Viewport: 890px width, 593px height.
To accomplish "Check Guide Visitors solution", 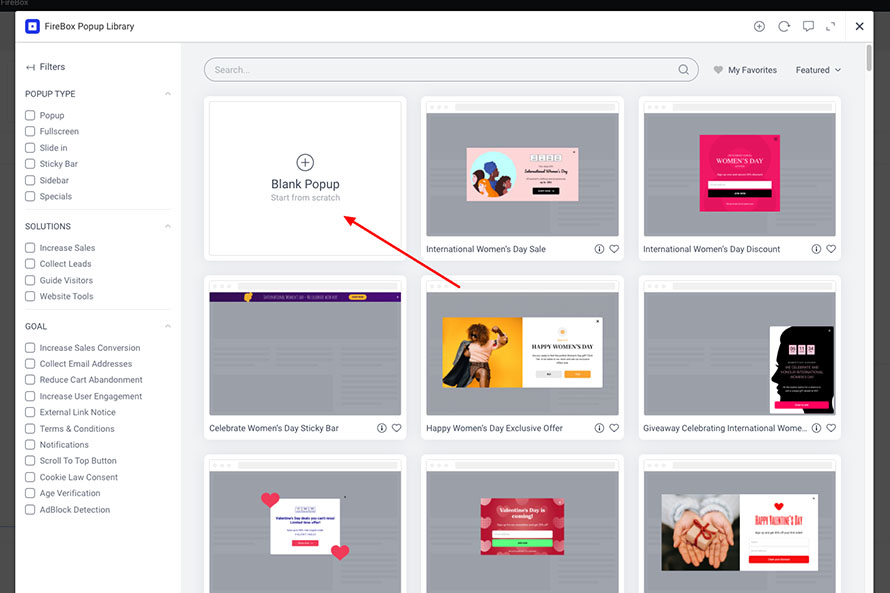I will pyautogui.click(x=30, y=280).
